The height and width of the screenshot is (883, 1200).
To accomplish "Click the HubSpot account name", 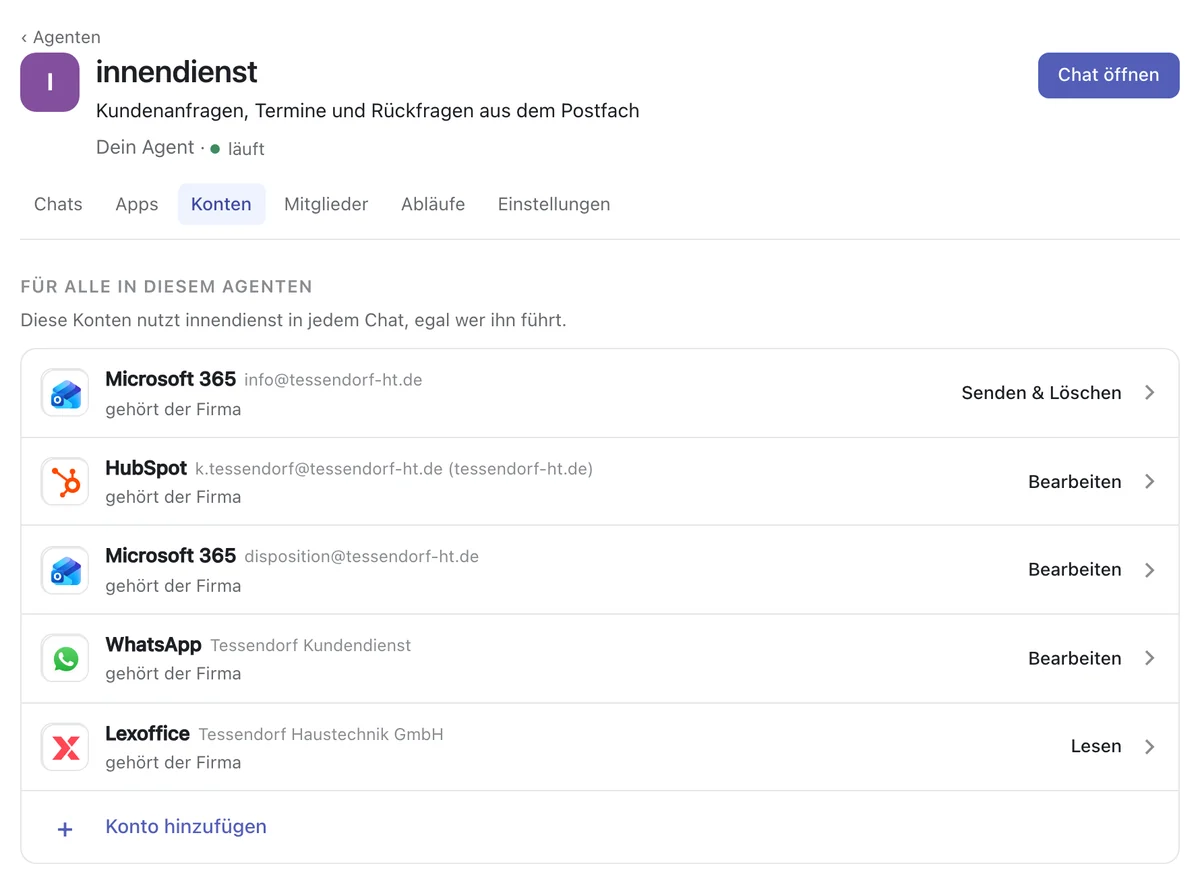I will click(x=146, y=468).
